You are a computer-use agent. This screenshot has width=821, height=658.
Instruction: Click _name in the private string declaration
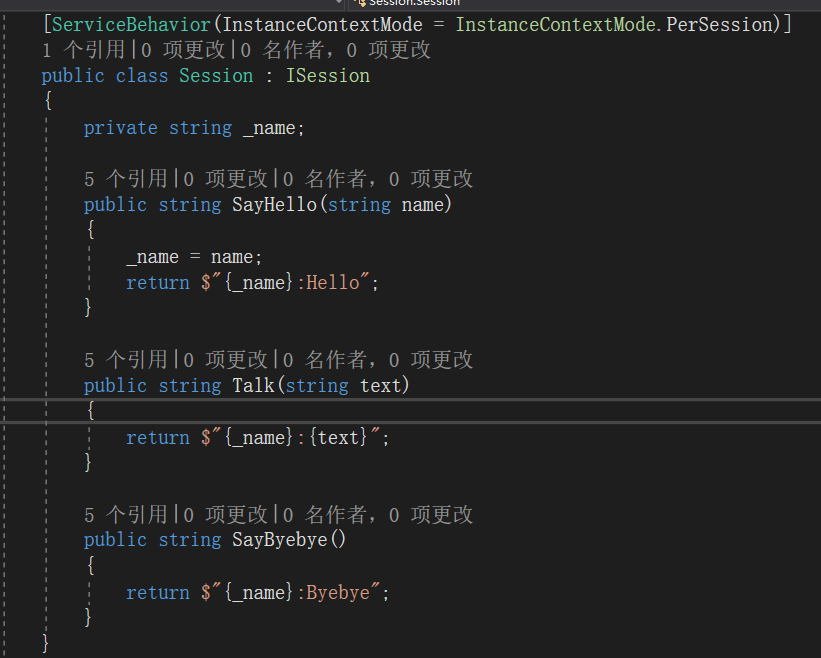[269, 128]
